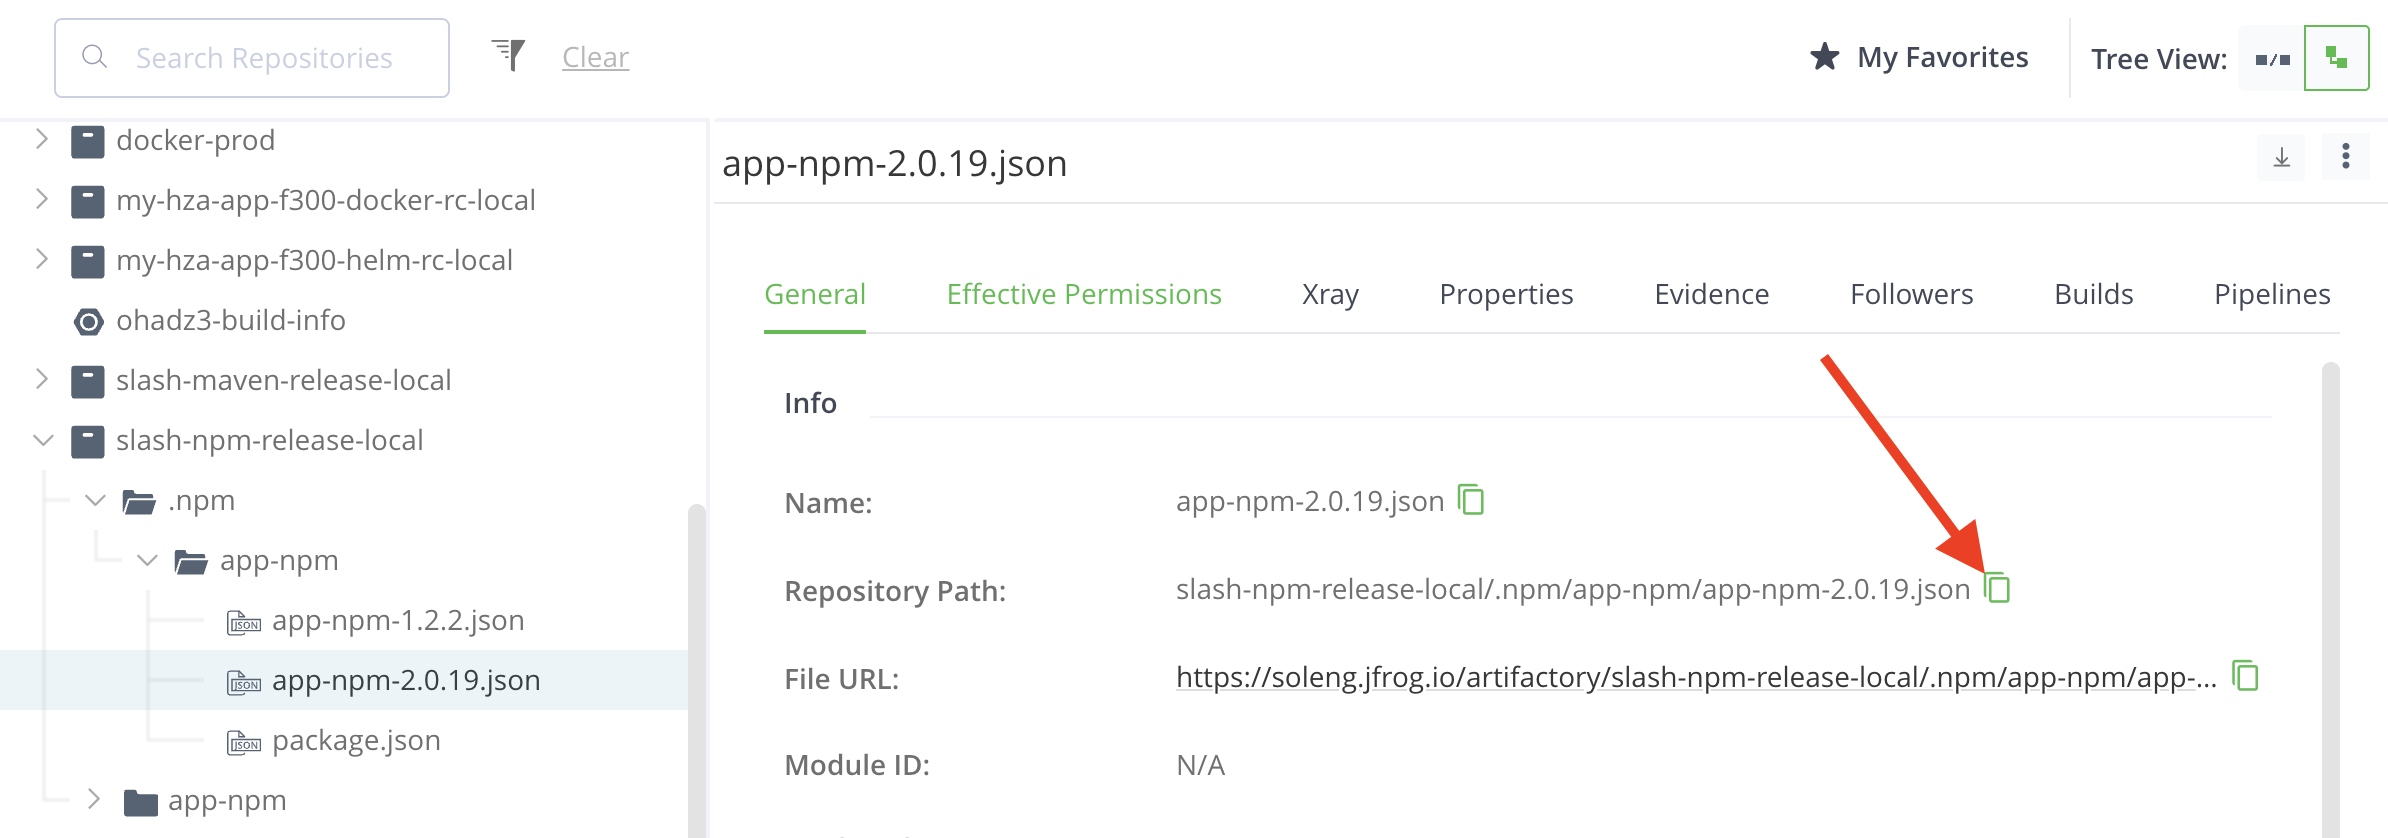Click the filter funnel icon
The width and height of the screenshot is (2388, 838).
[508, 55]
